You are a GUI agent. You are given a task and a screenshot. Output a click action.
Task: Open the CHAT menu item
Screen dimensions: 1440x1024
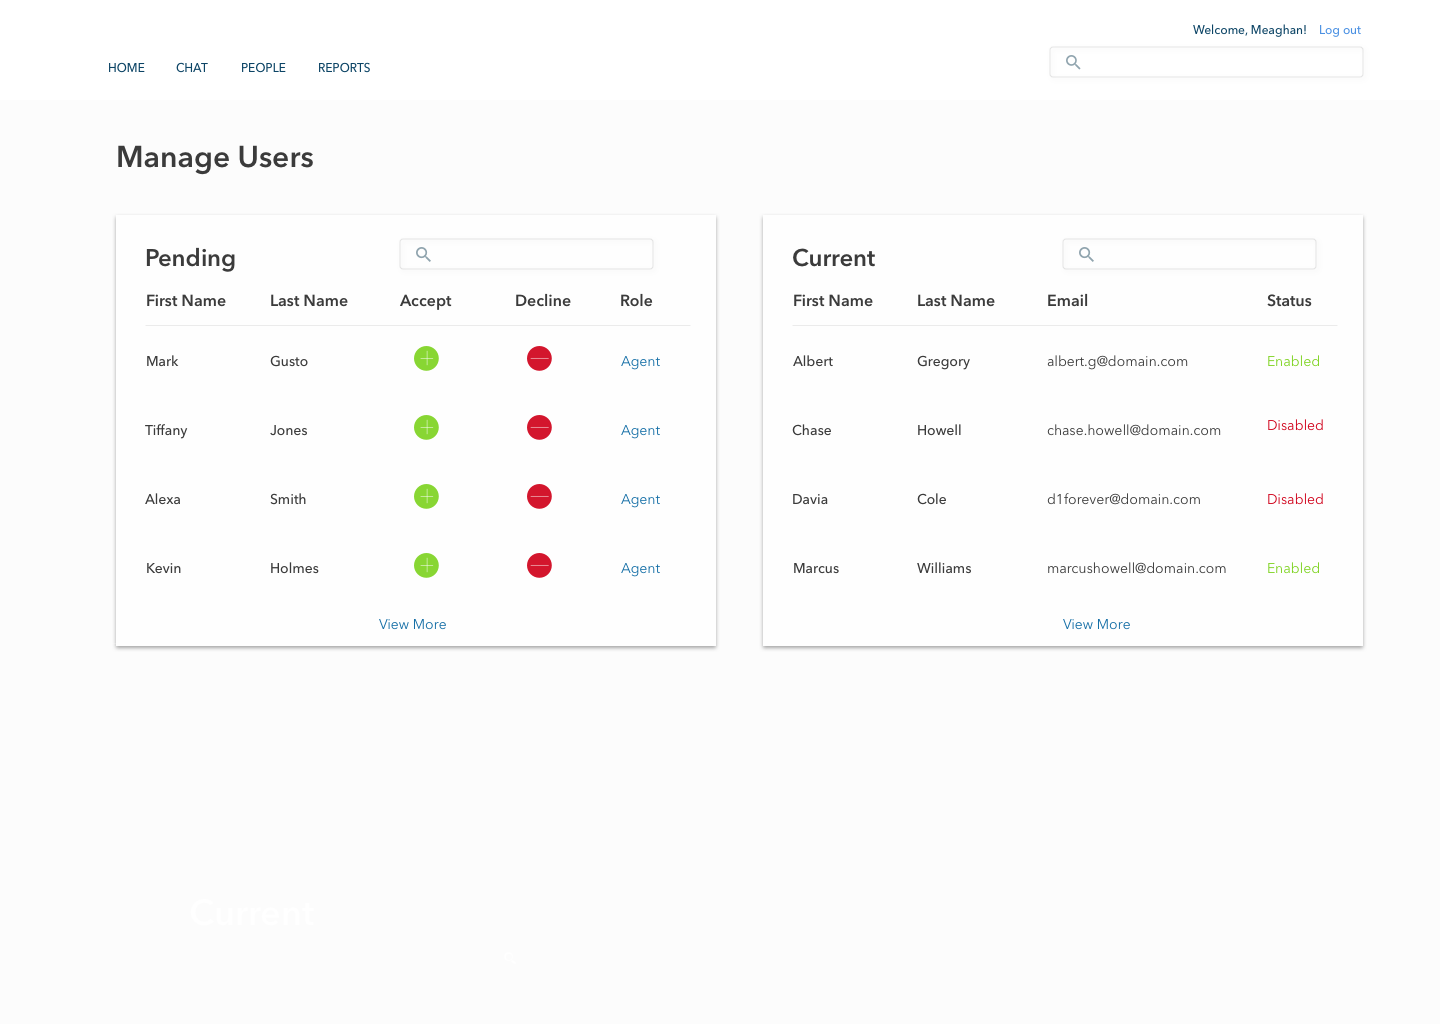[192, 68]
